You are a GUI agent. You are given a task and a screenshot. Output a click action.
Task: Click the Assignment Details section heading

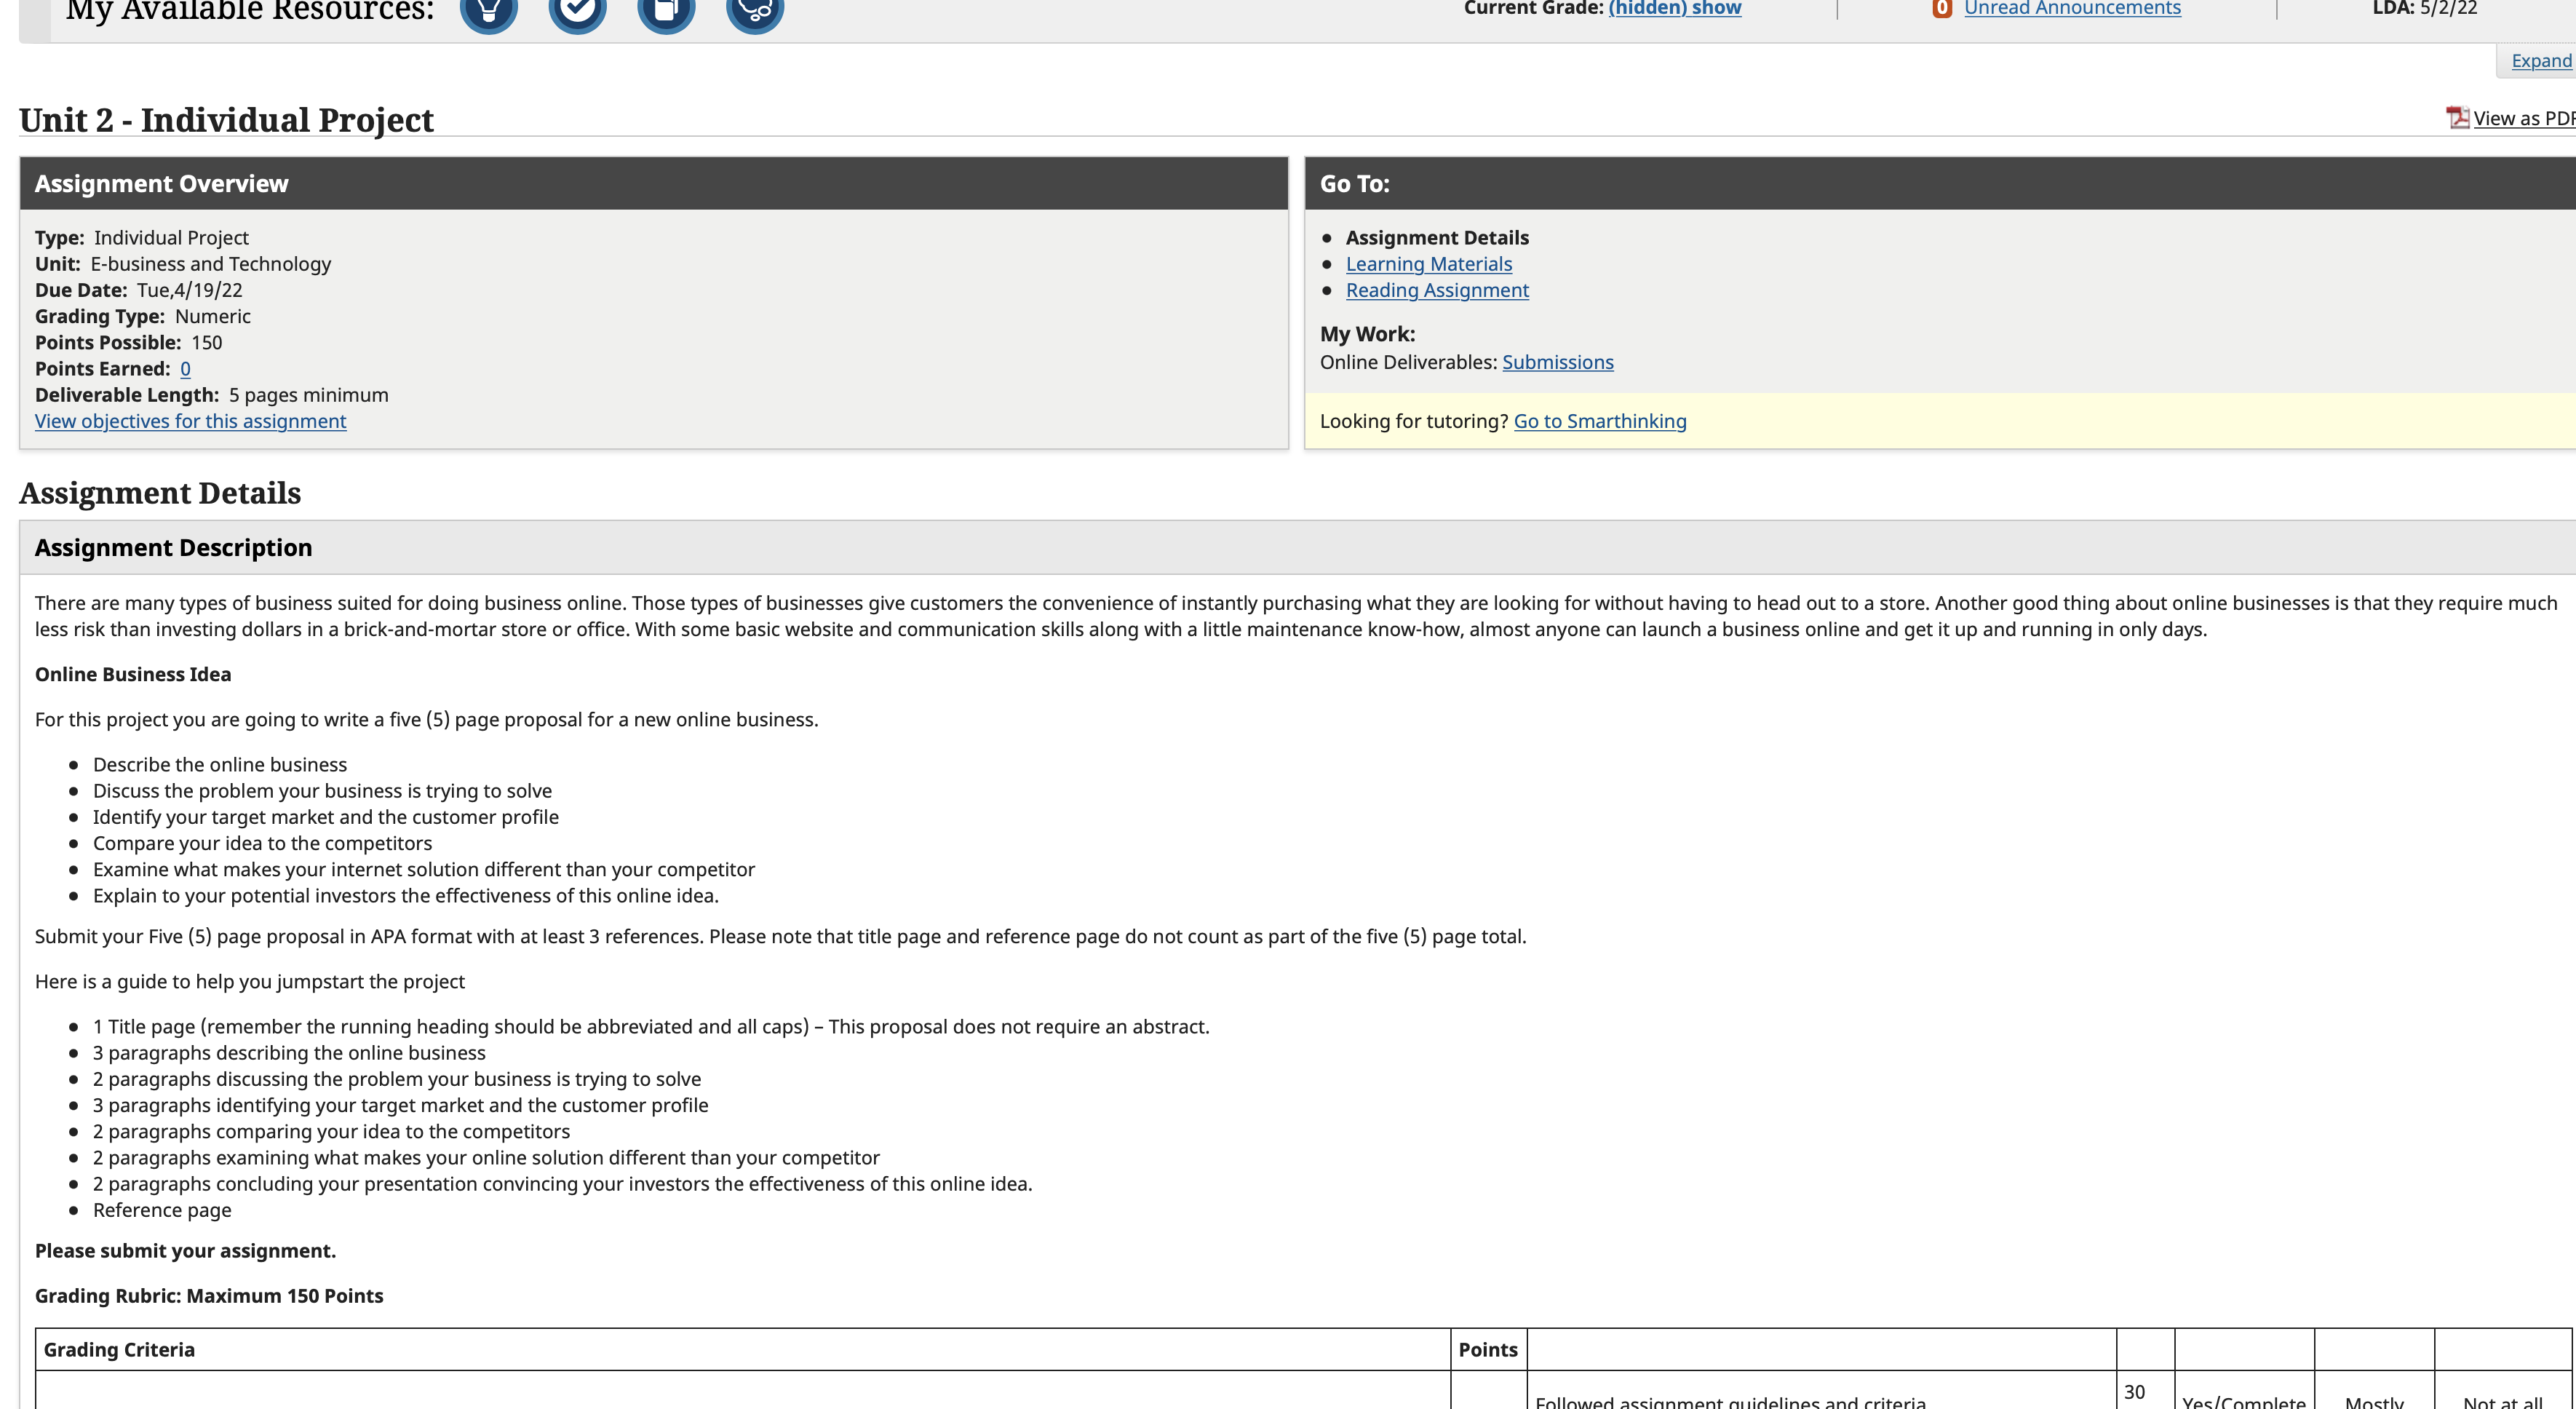click(160, 493)
